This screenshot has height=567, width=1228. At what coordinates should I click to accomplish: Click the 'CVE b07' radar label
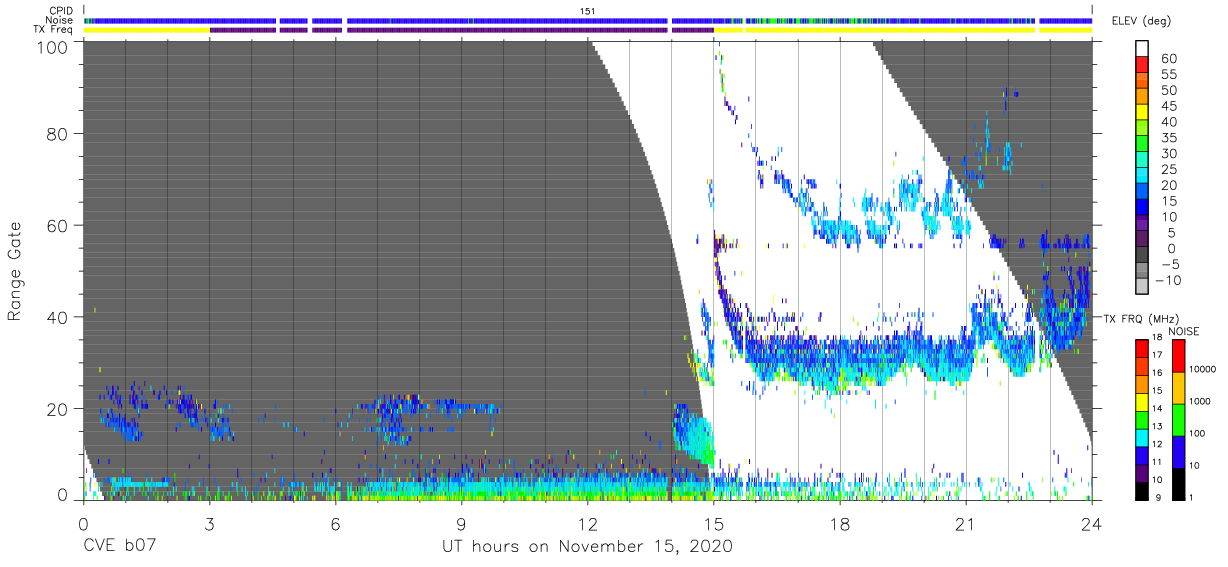[119, 546]
